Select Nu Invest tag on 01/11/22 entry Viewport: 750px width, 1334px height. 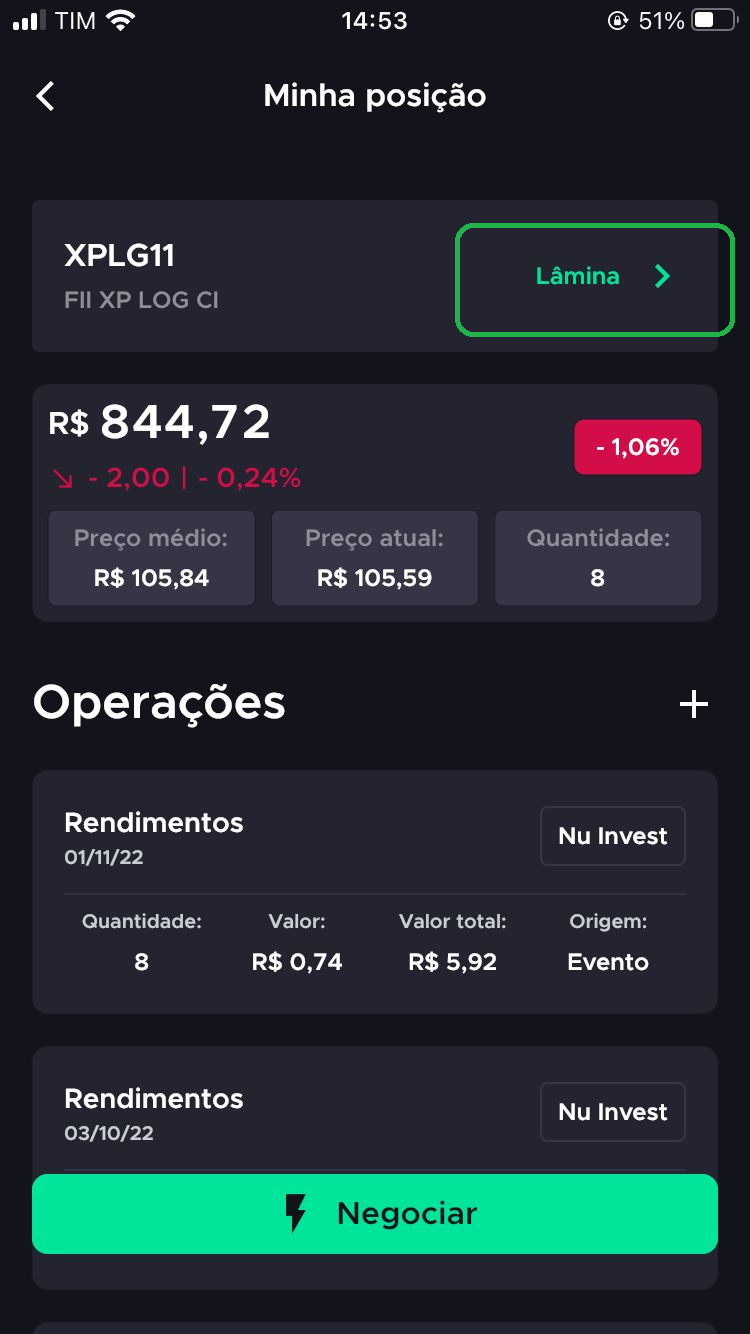(x=613, y=836)
